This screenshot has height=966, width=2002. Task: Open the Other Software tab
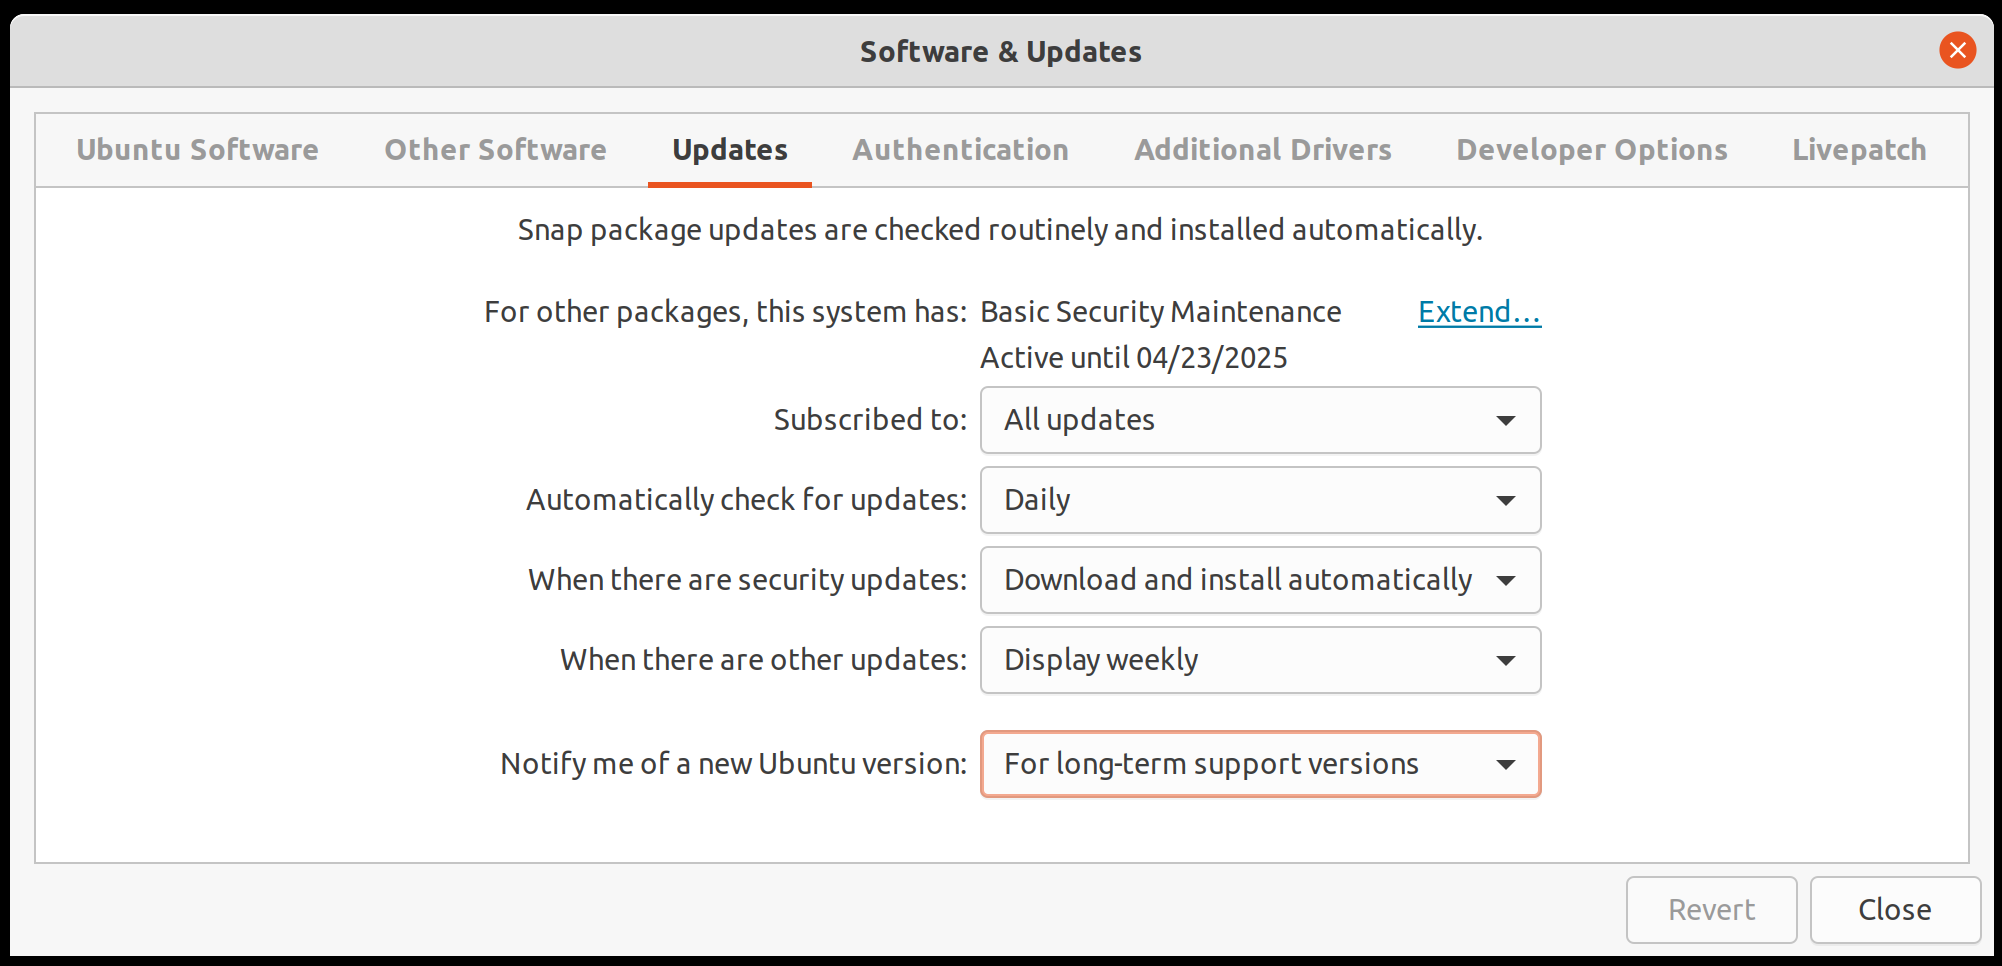coord(495,149)
